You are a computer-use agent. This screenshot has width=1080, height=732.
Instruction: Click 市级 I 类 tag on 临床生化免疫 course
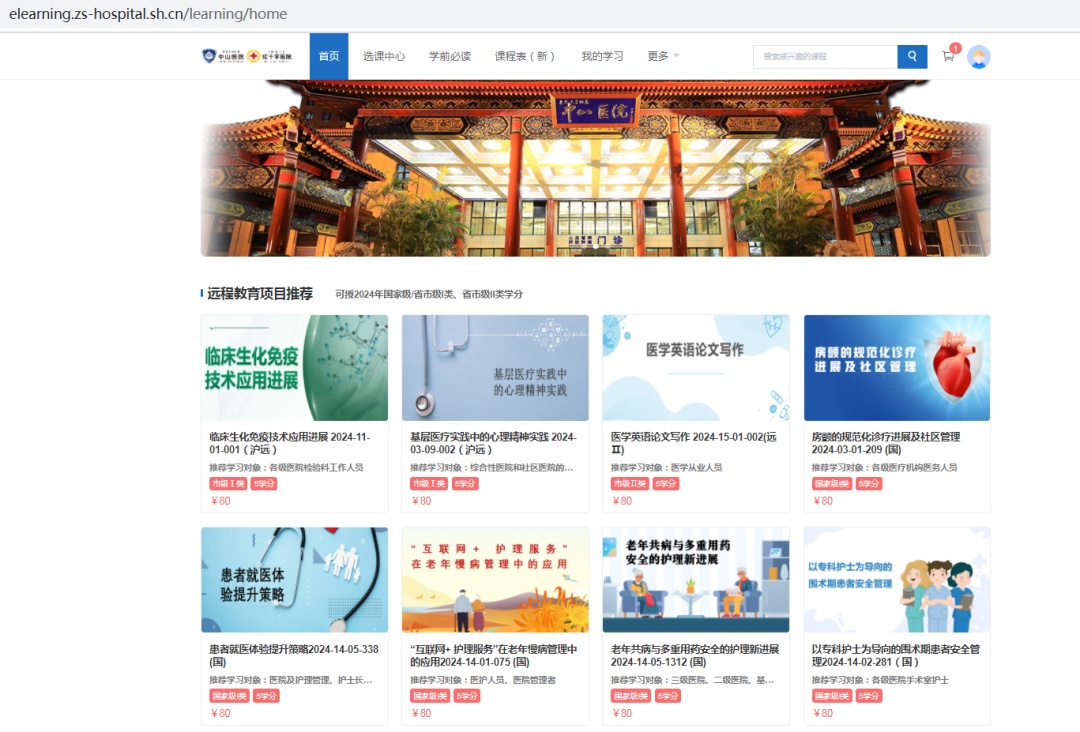pyautogui.click(x=228, y=483)
